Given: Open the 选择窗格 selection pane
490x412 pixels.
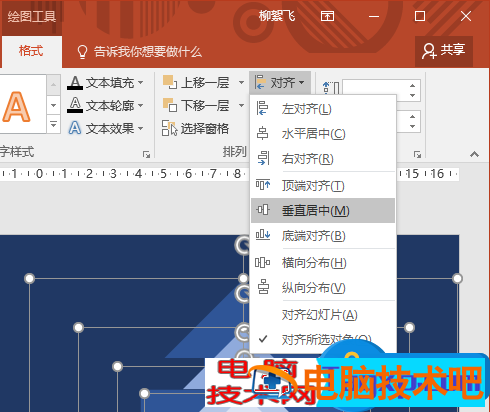Looking at the screenshot, I should pyautogui.click(x=196, y=129).
